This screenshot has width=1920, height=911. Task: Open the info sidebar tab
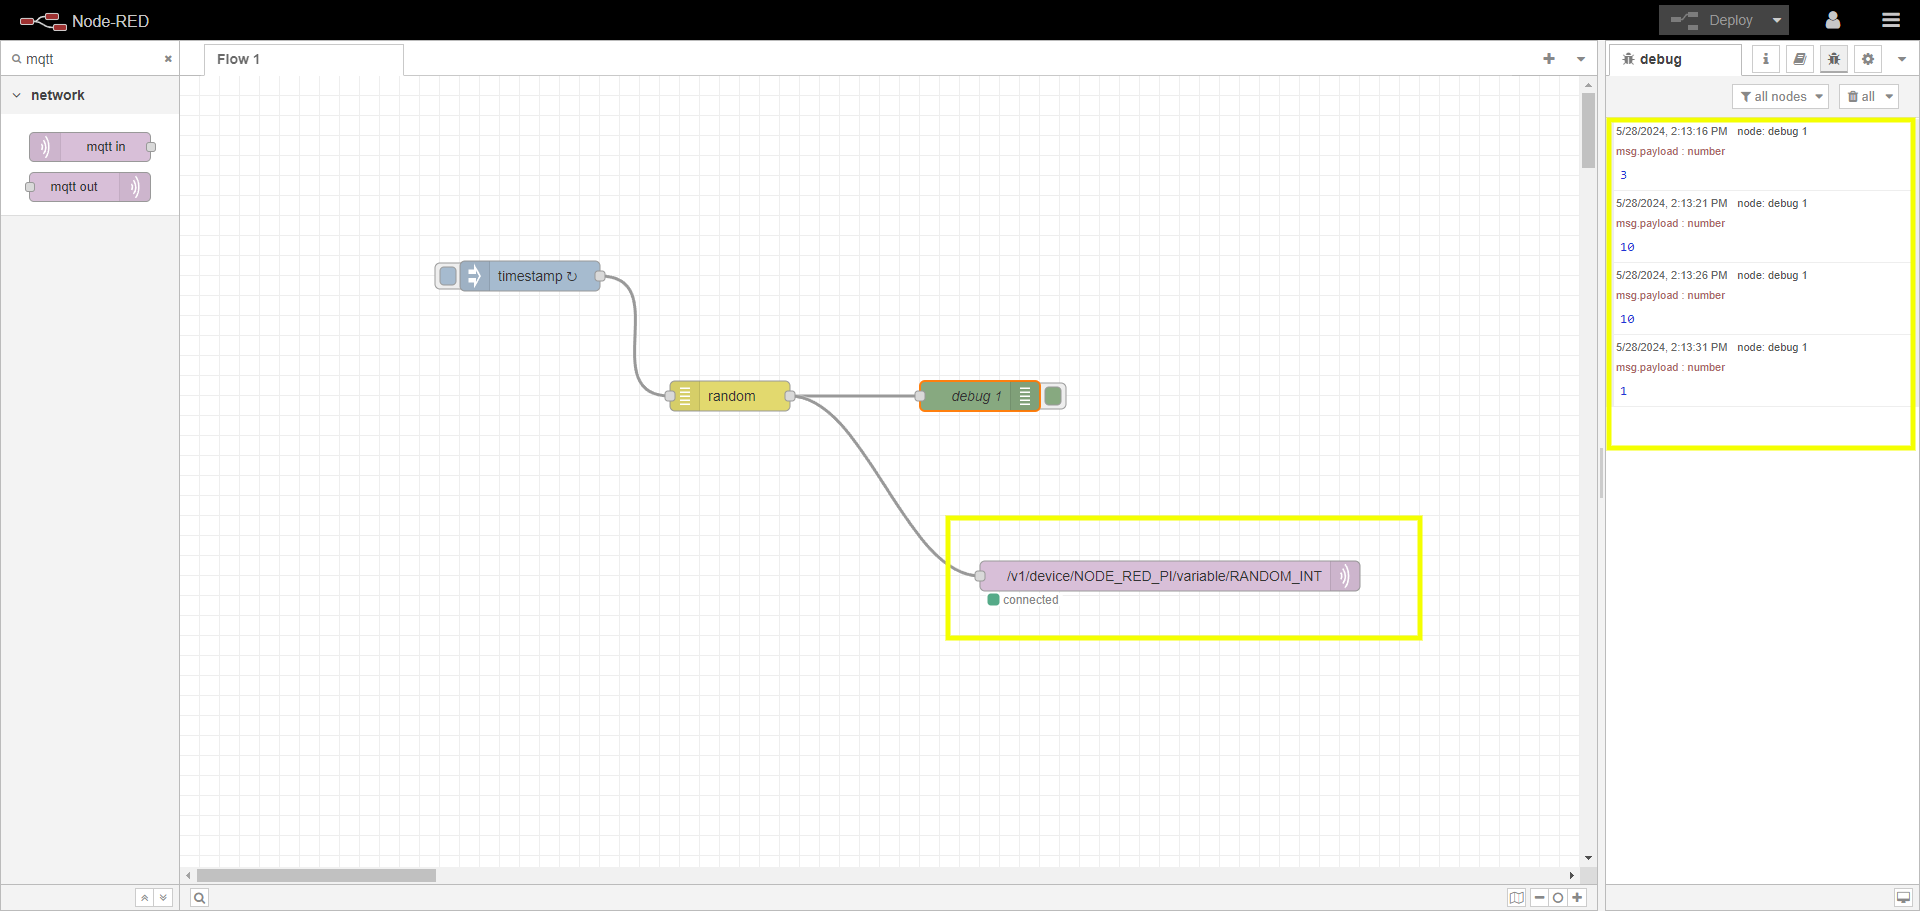[x=1765, y=59]
